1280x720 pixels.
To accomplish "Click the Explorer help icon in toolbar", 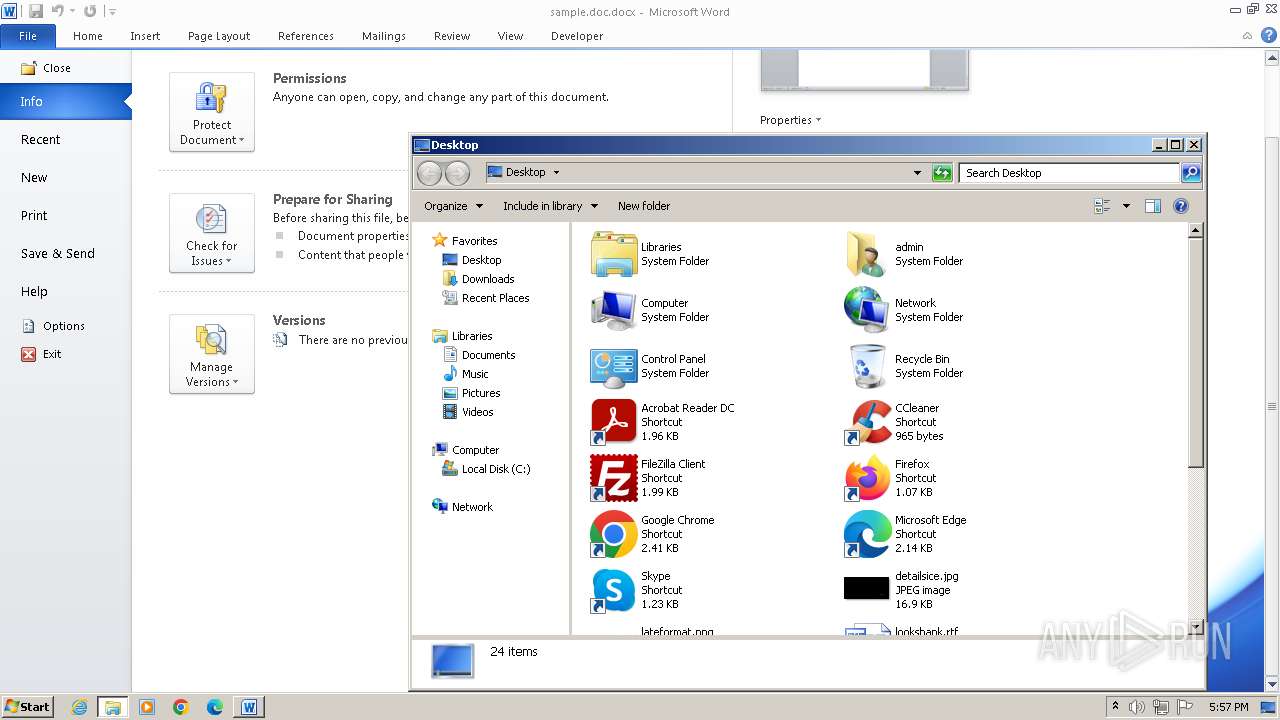I will click(1180, 206).
